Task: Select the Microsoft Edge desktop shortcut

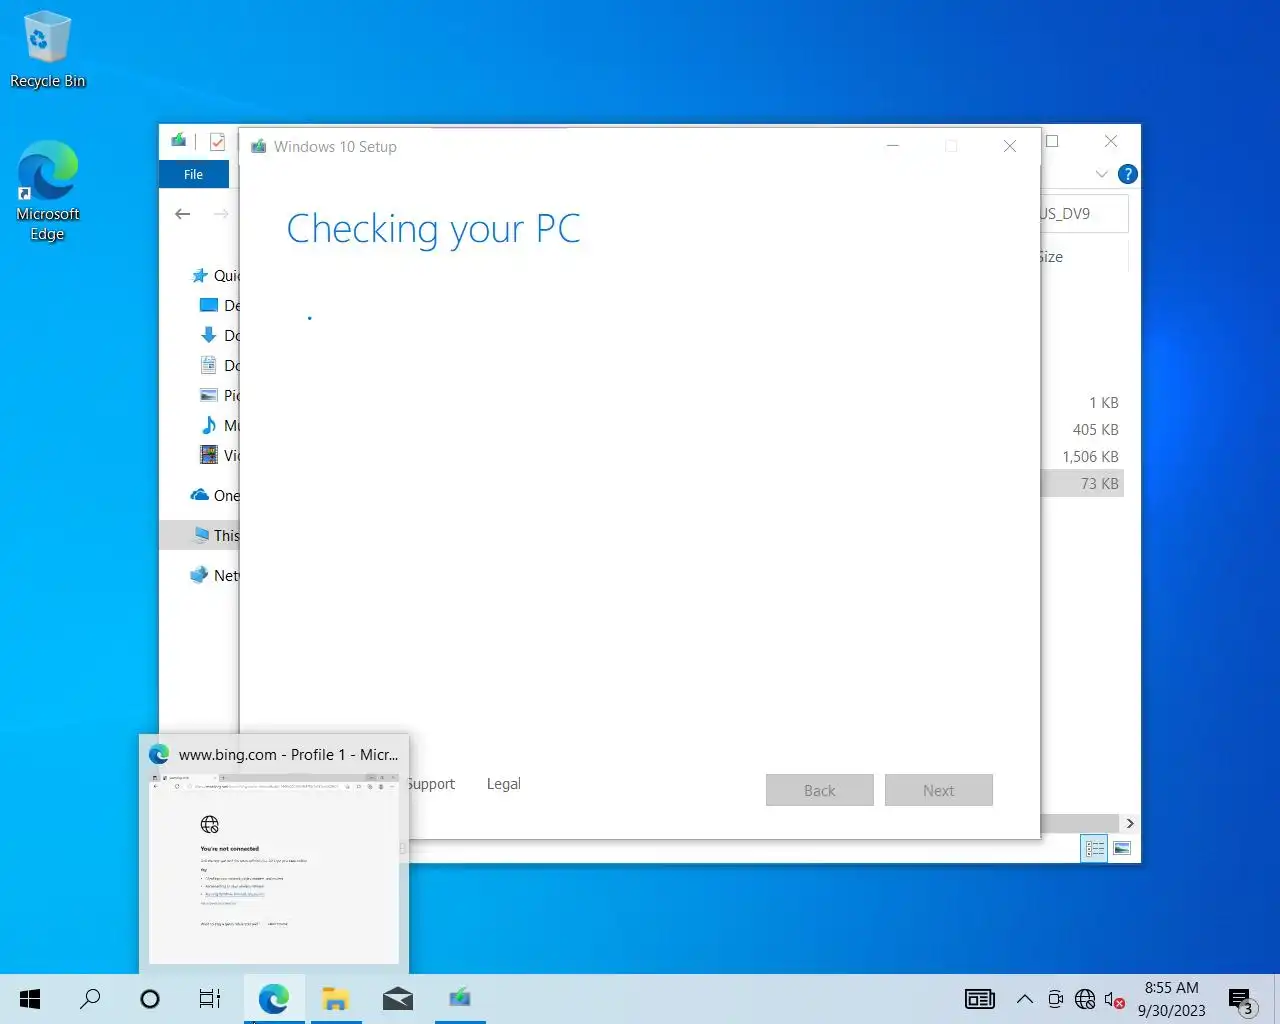Action: pyautogui.click(x=47, y=190)
